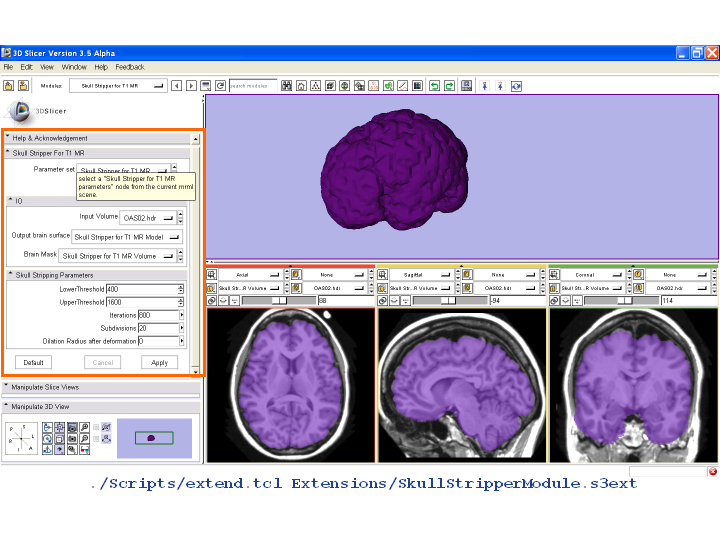Screen dimensions: 720x540
Task: Click the module history back arrow
Action: point(177,86)
